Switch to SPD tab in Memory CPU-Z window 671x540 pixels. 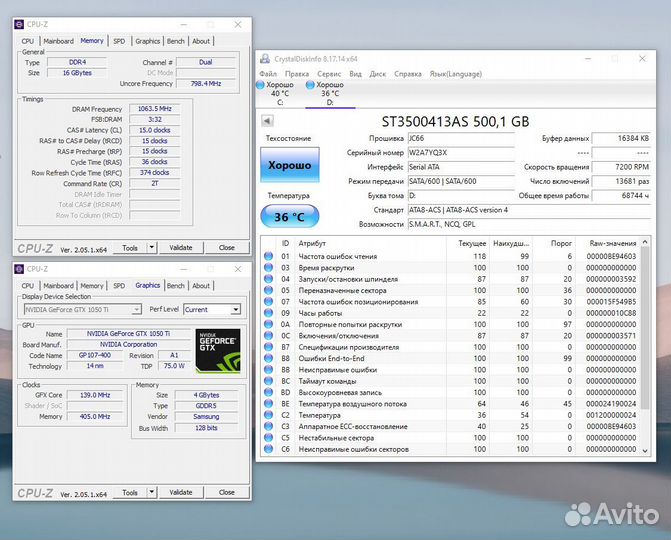click(x=119, y=41)
